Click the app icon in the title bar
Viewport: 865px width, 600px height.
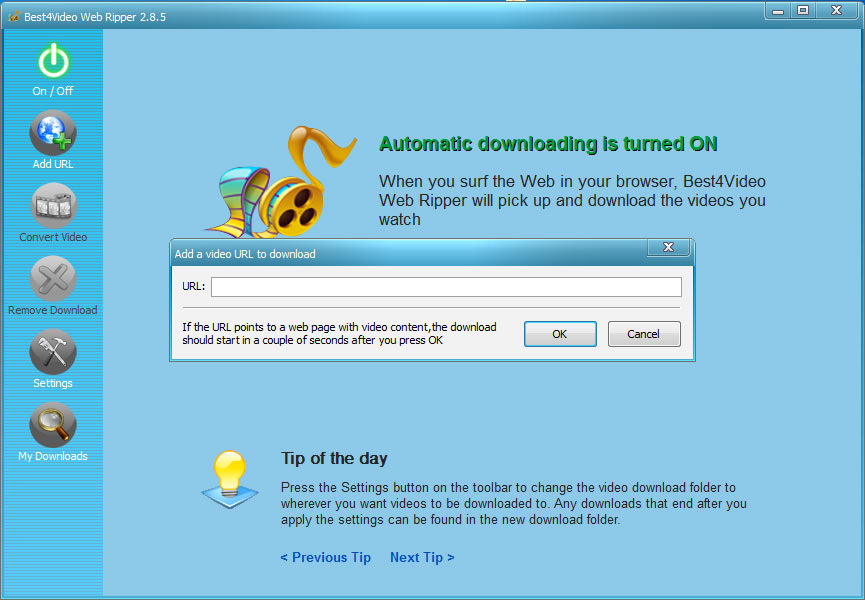(x=14, y=17)
